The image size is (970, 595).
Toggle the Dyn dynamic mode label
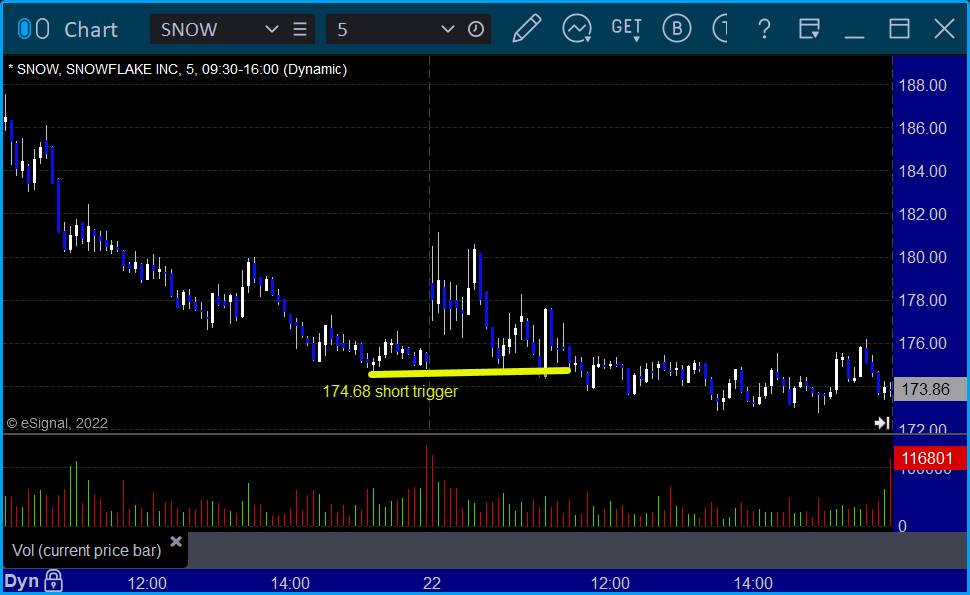(x=22, y=581)
